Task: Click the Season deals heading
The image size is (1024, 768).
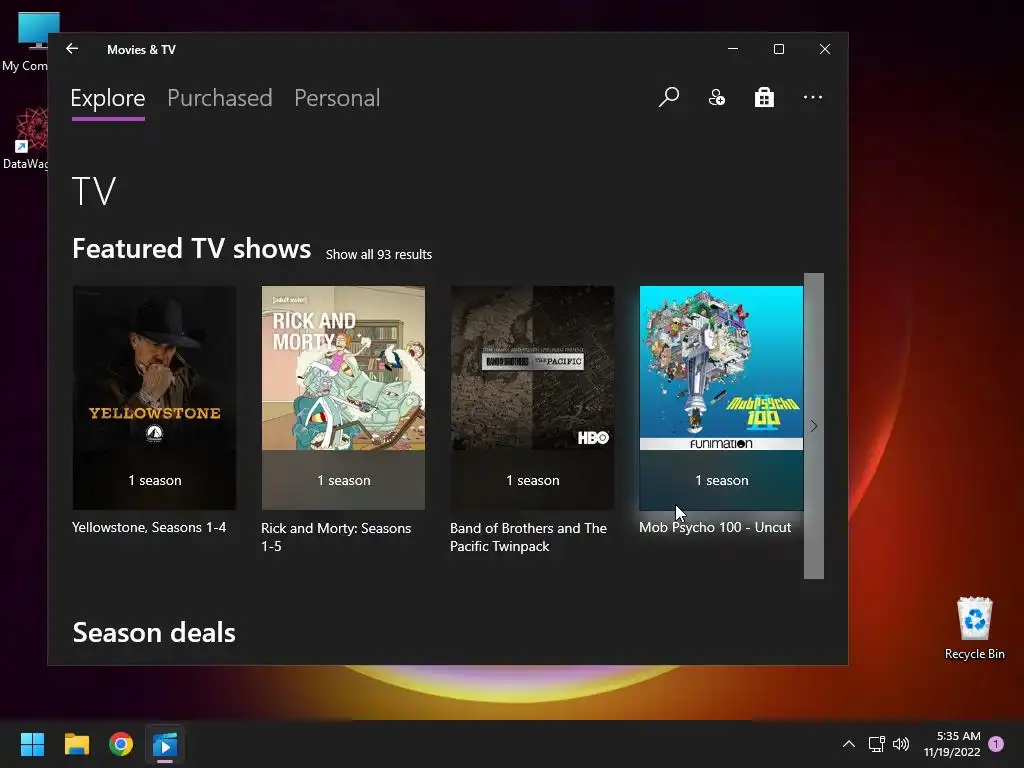Action: (x=154, y=633)
